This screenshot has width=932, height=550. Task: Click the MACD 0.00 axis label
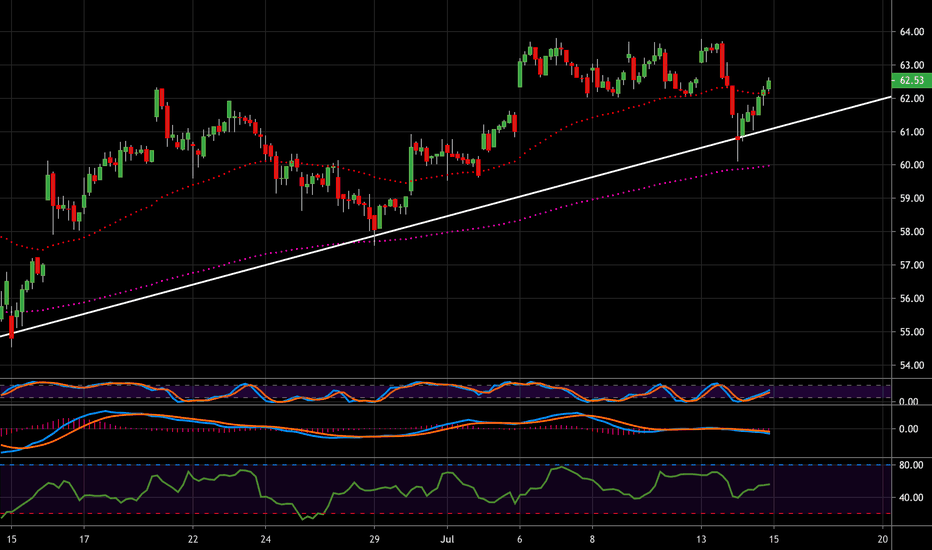[908, 429]
